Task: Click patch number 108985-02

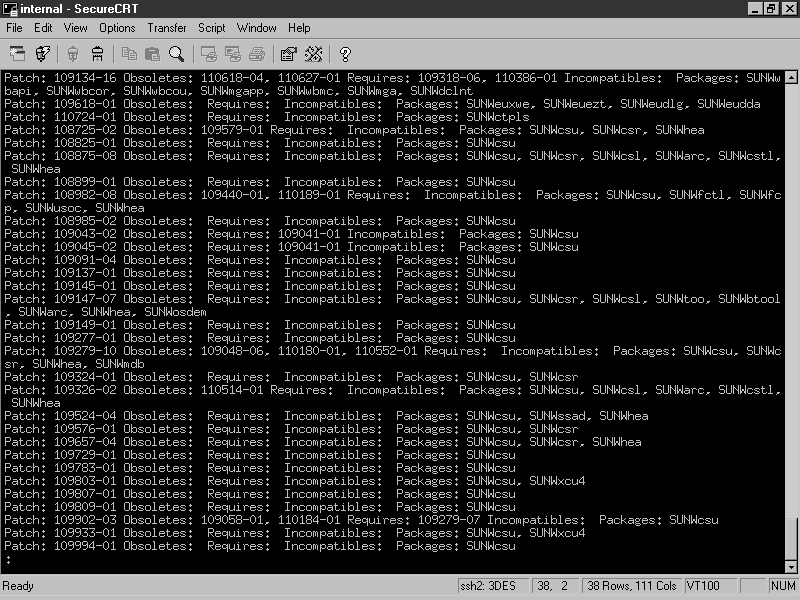Action: click(85, 221)
